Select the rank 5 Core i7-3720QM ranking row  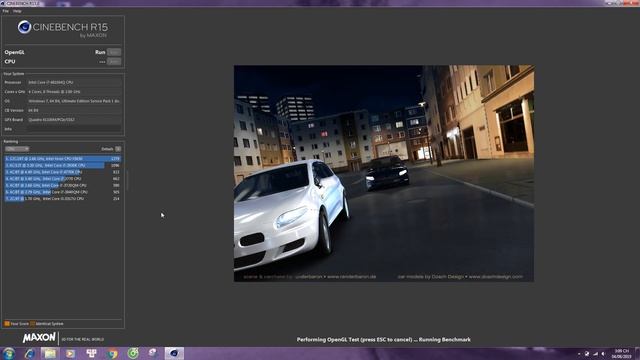(62, 185)
